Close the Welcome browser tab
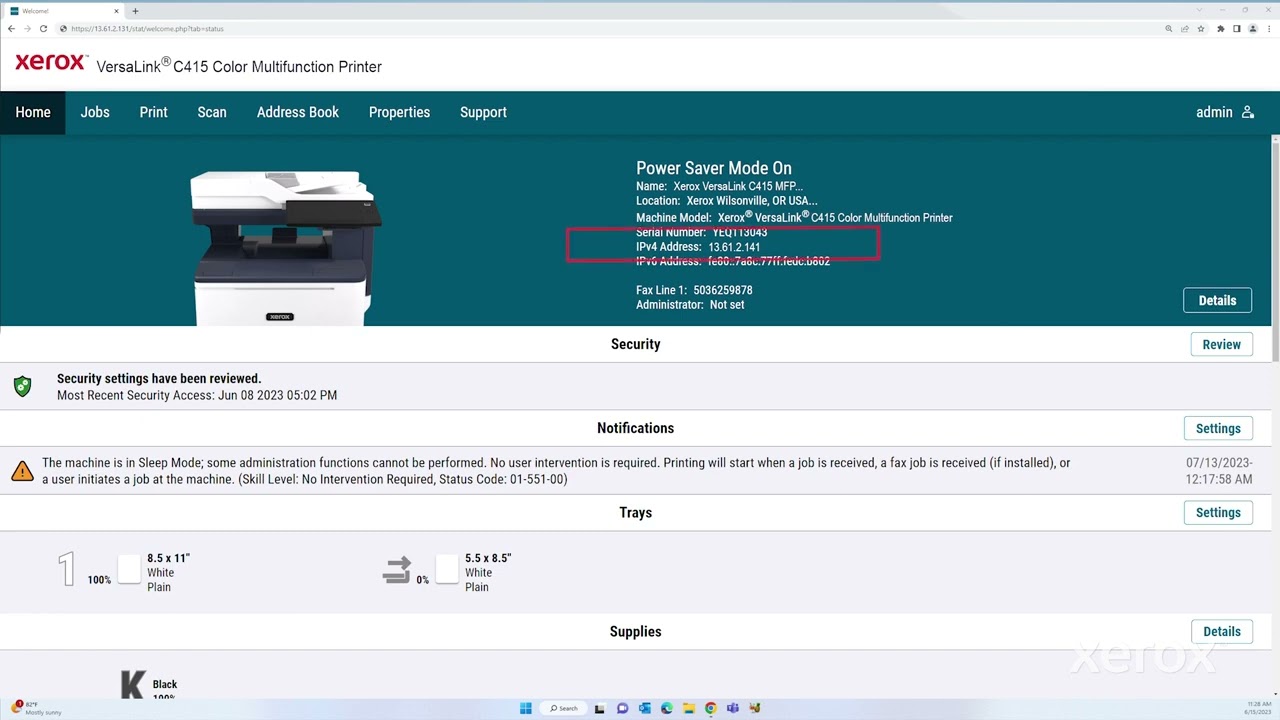1280x720 pixels. 117,11
